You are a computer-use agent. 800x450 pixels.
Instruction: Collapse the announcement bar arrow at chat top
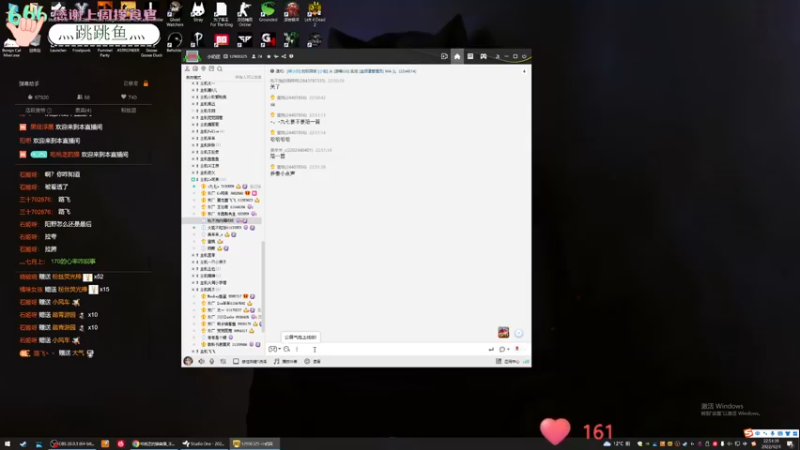coord(524,71)
